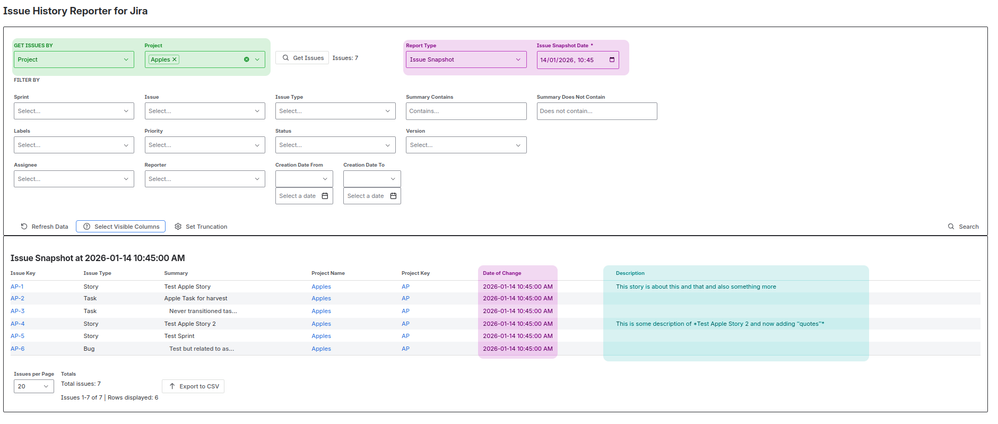Clear the Project field selection

point(246,60)
